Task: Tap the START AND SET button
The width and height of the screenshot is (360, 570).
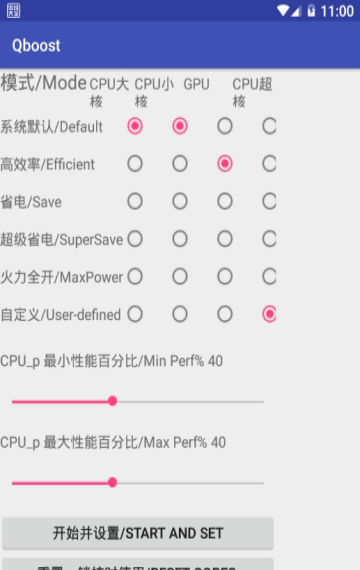Action: coord(138,533)
